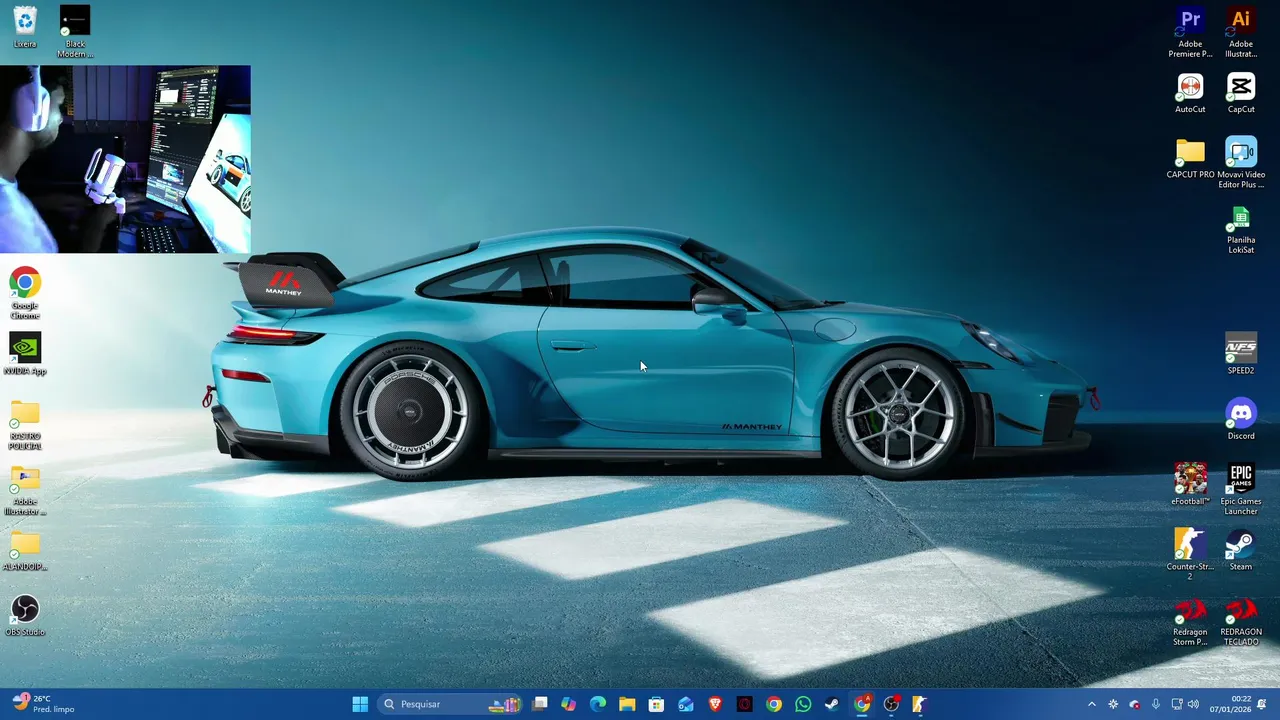Open the Epic Games Launcher shortcut

(1241, 489)
